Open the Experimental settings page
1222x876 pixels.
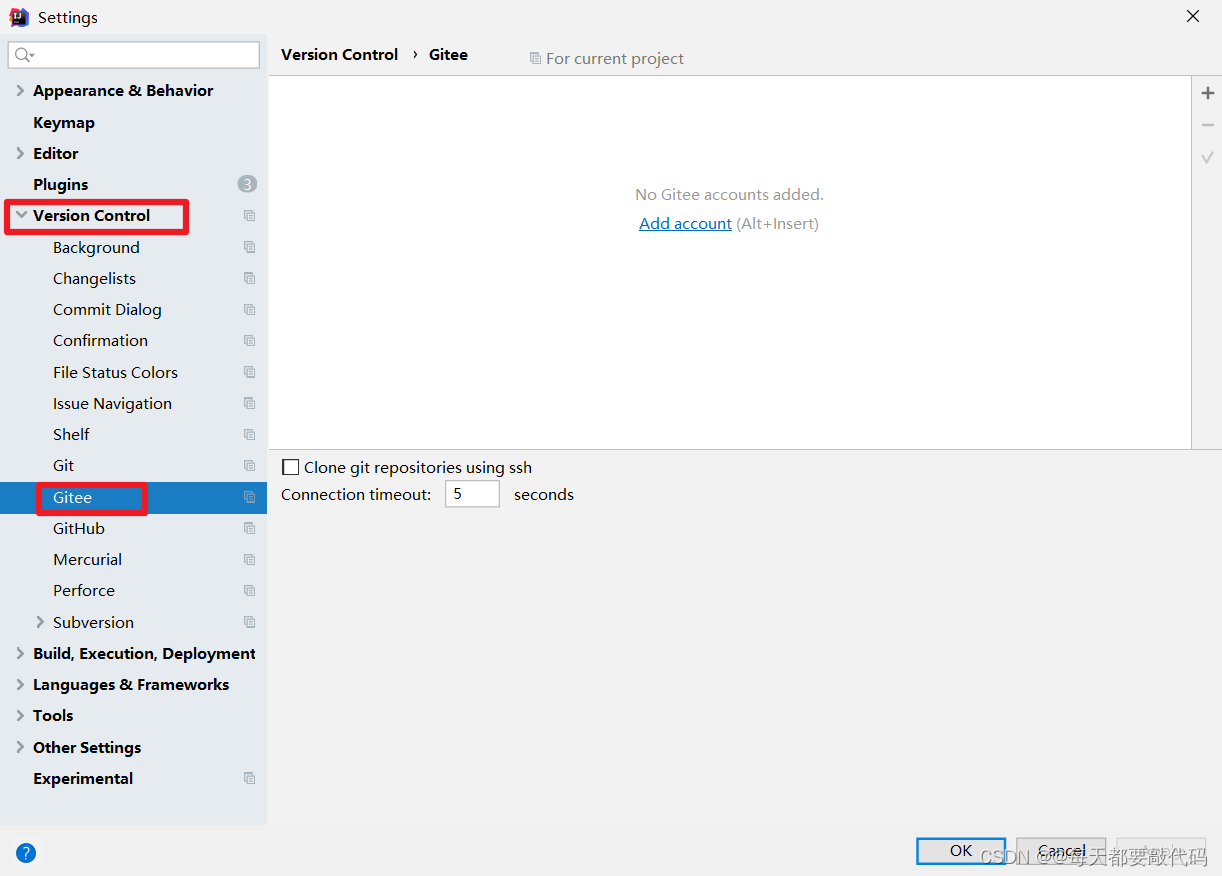(x=83, y=778)
